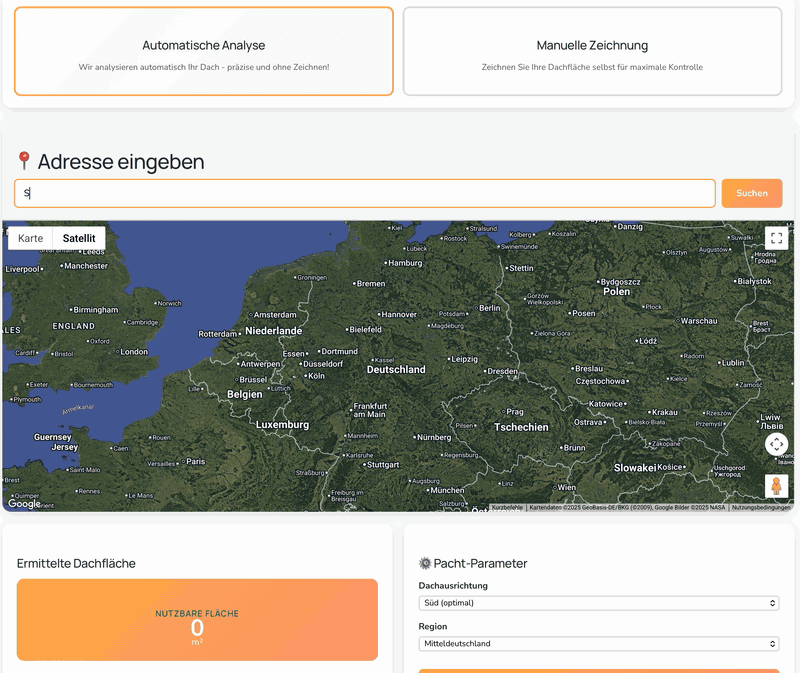Image resolution: width=800 pixels, height=673 pixels.
Task: Click the Leipzig label on the map
Action: click(464, 359)
